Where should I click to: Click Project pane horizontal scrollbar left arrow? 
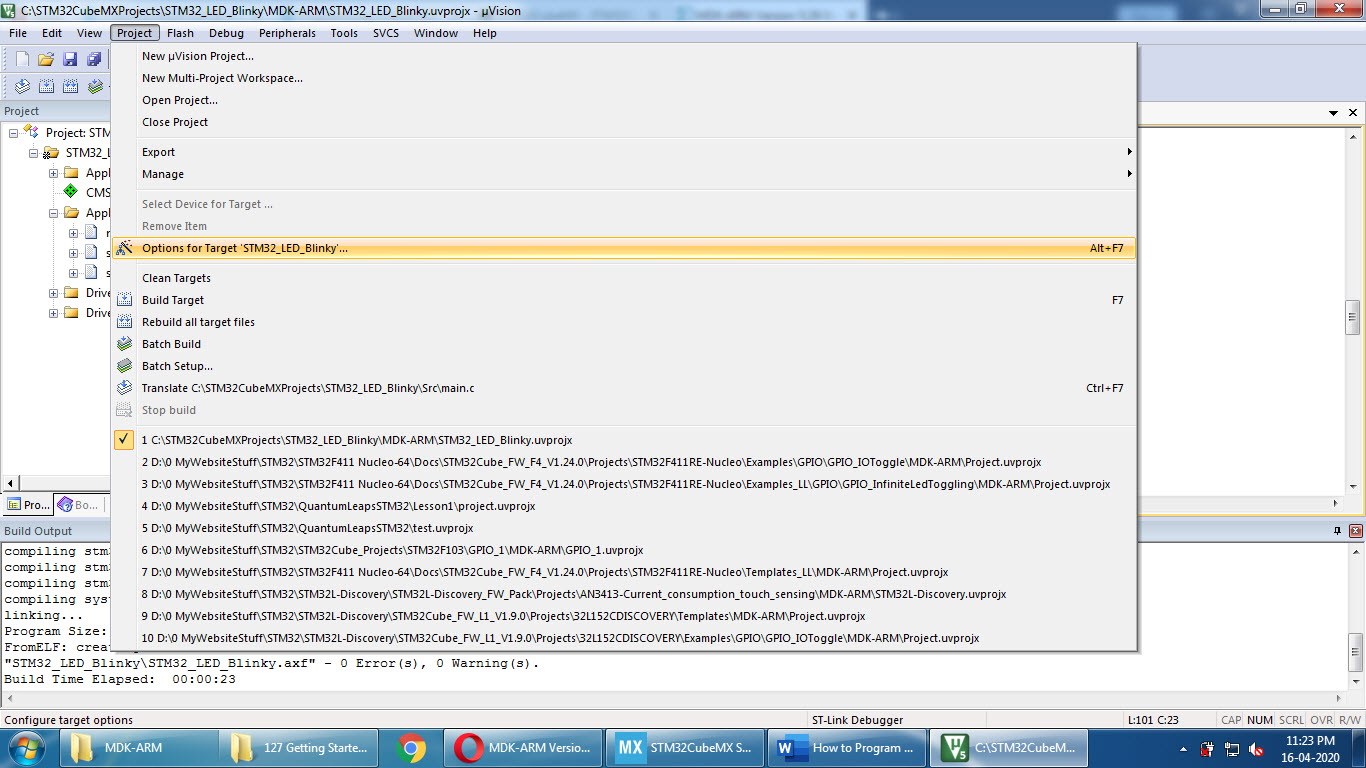coord(10,483)
